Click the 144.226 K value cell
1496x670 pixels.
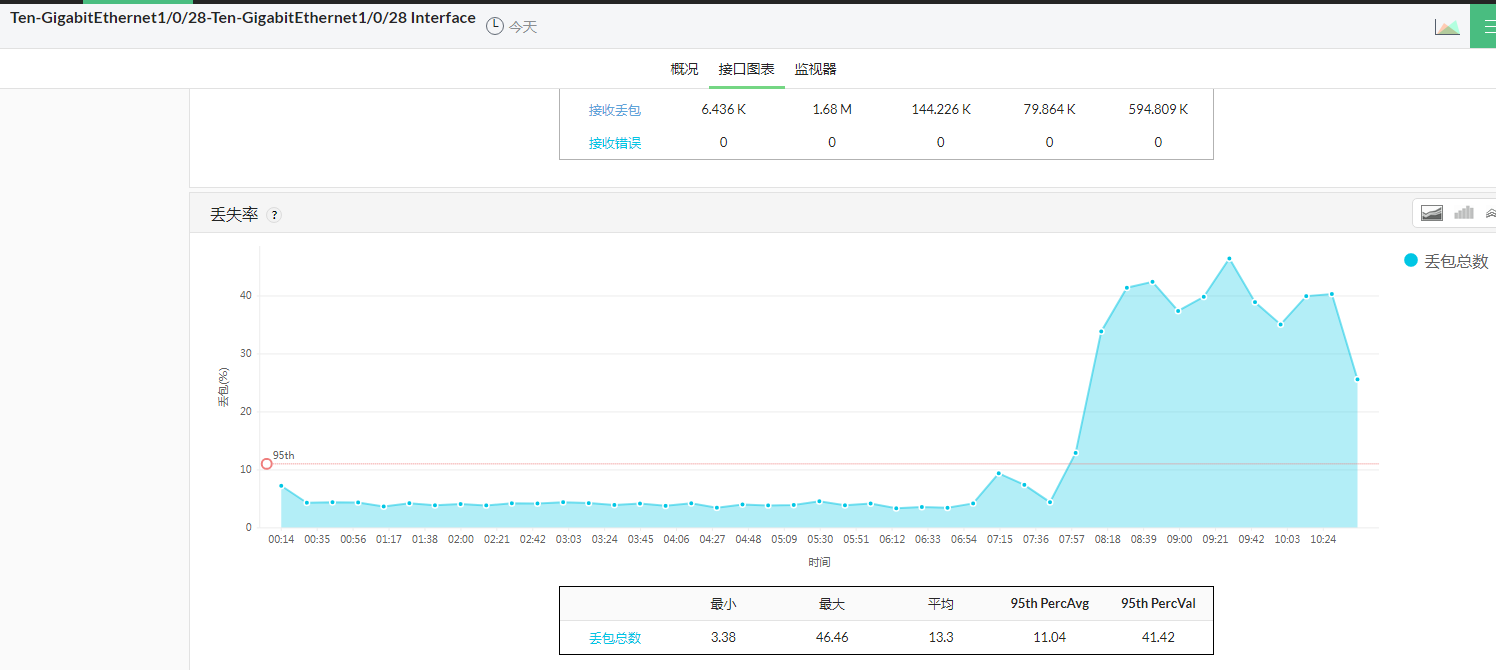point(941,109)
